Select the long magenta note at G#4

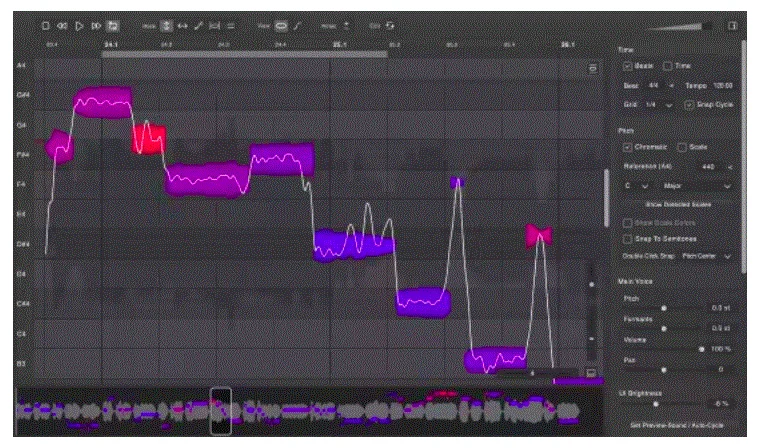click(103, 102)
